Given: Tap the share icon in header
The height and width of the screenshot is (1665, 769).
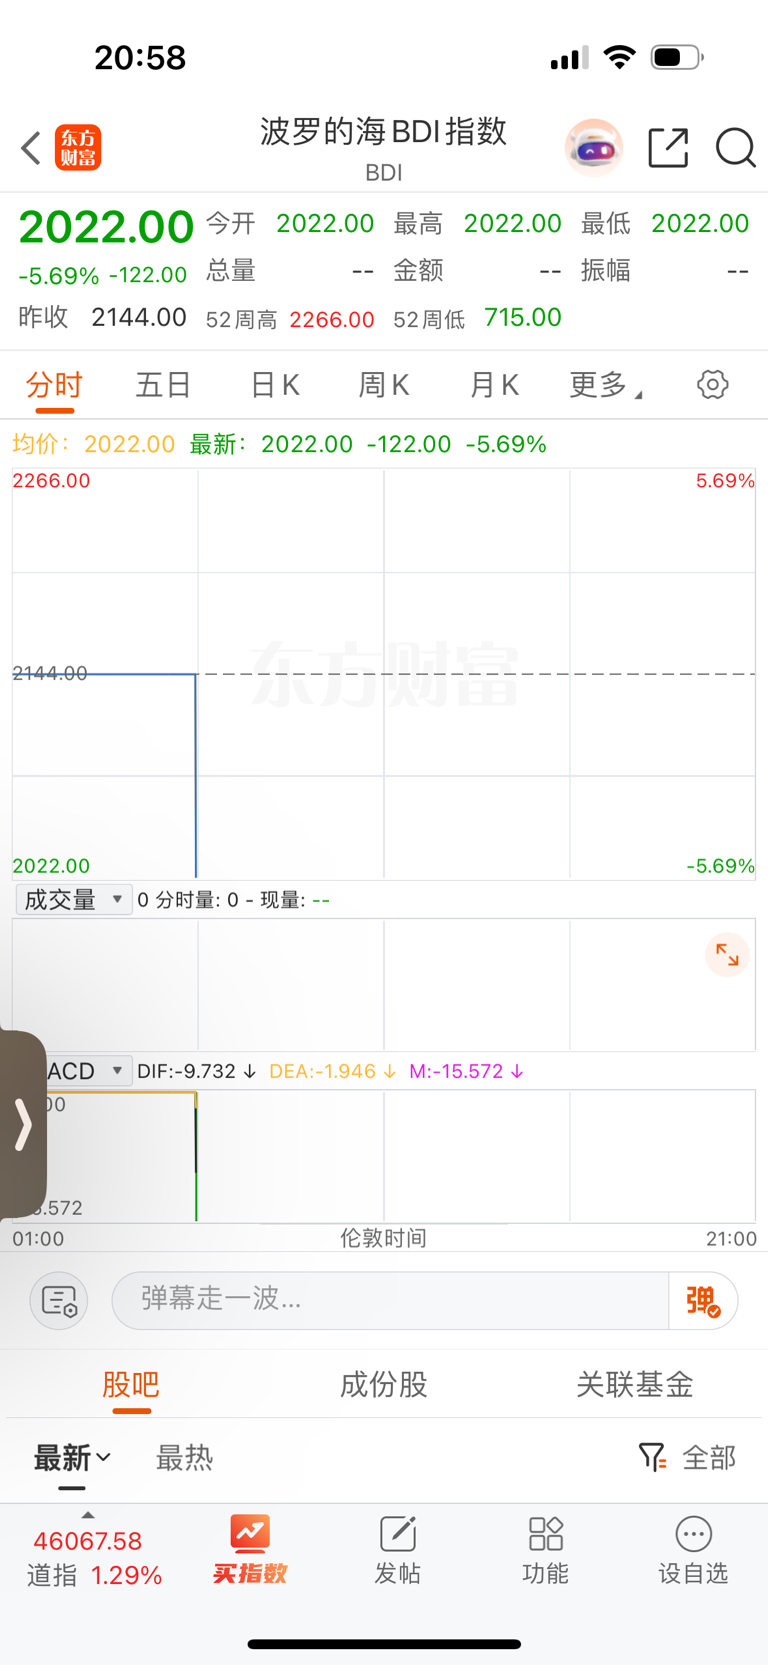Looking at the screenshot, I should [x=668, y=148].
